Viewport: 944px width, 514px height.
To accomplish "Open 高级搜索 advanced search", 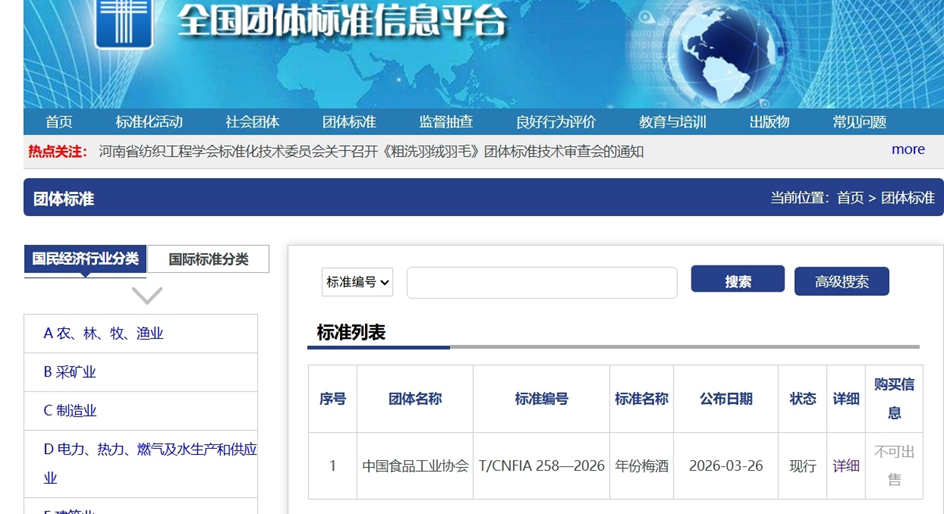I will (x=841, y=281).
